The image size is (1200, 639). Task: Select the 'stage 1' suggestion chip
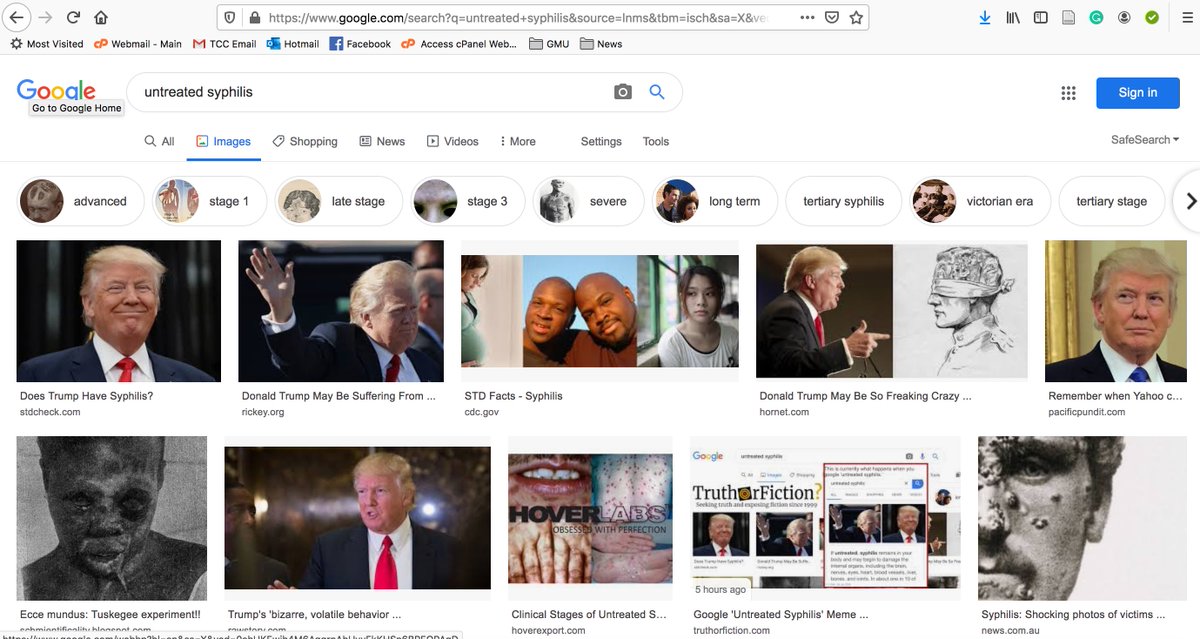point(208,201)
